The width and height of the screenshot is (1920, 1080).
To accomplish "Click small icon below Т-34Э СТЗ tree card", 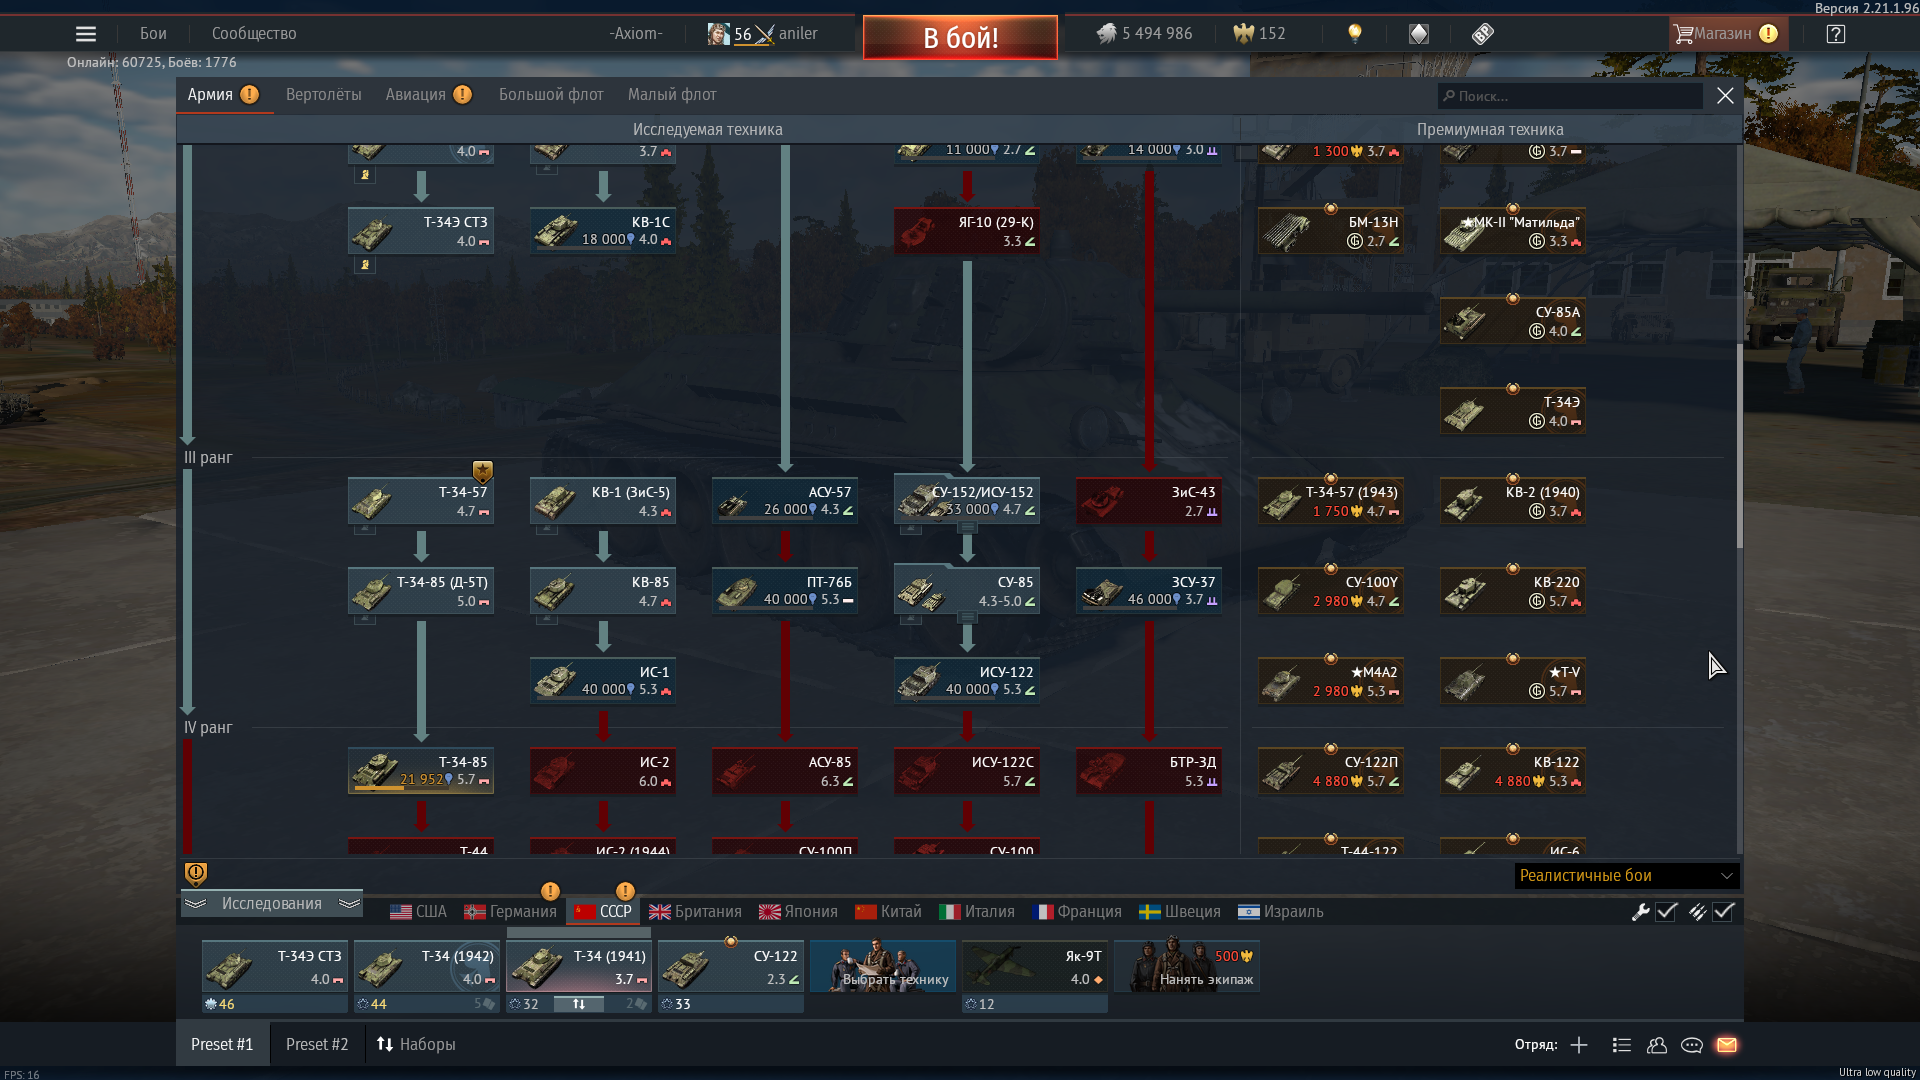I will pos(365,265).
